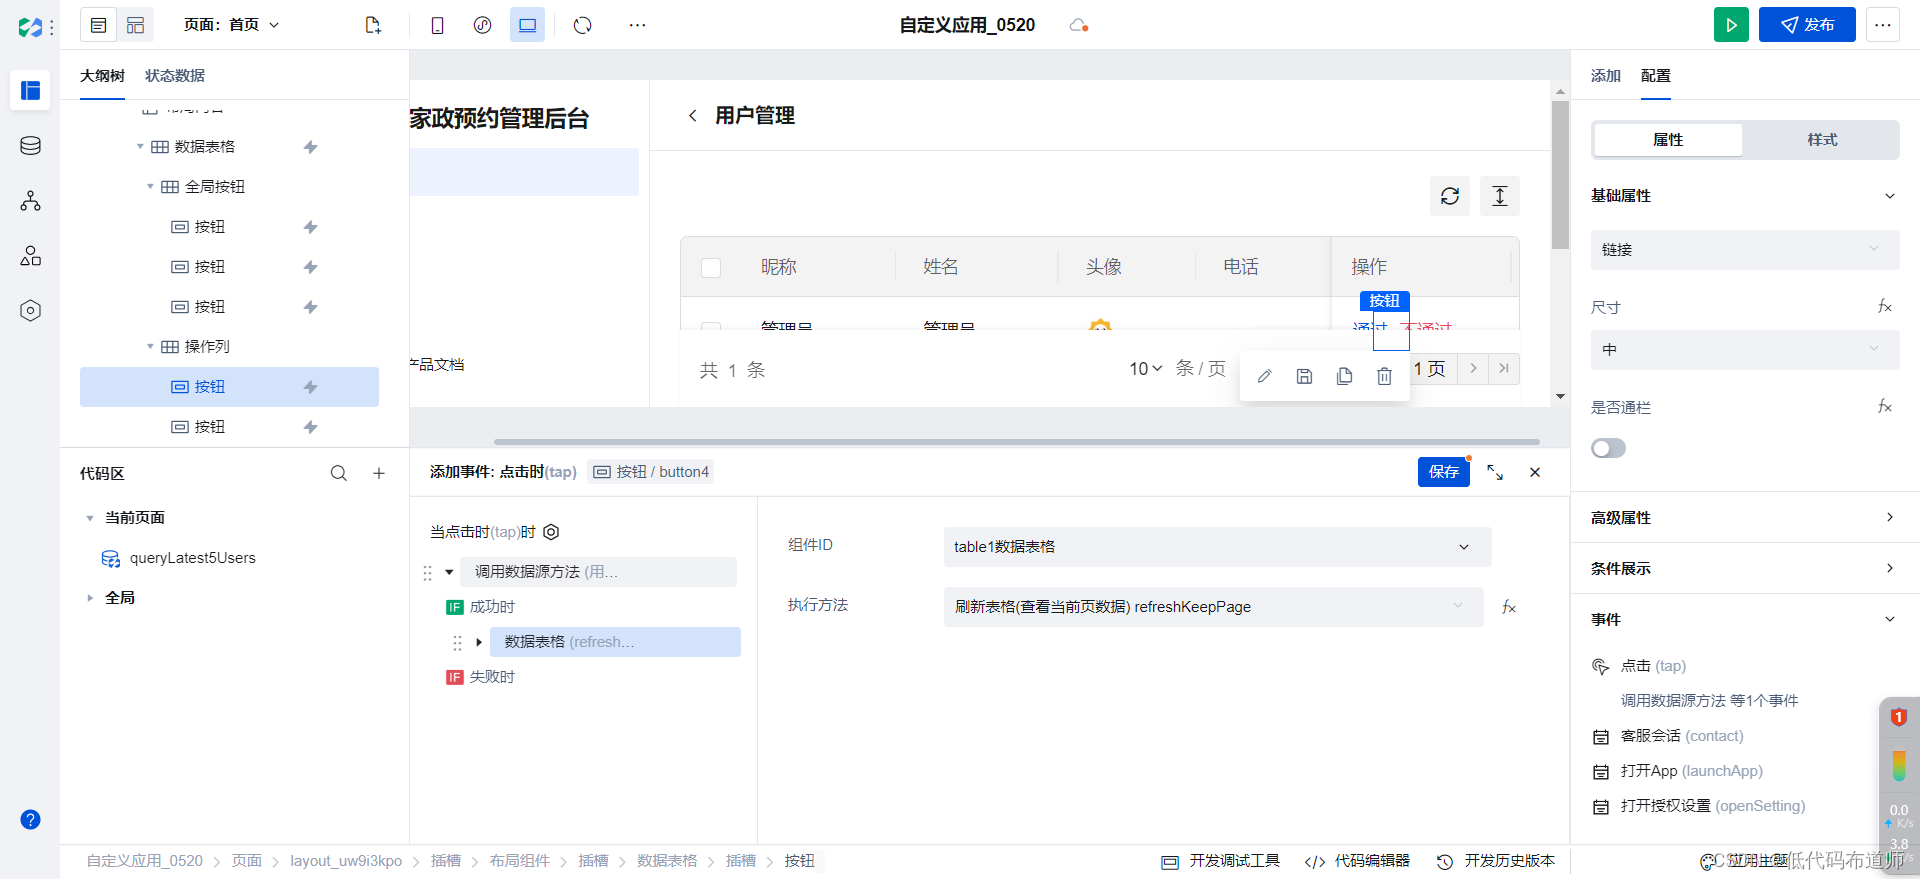Click the fx icon beside 是否通栏
The image size is (1920, 879).
(1884, 406)
